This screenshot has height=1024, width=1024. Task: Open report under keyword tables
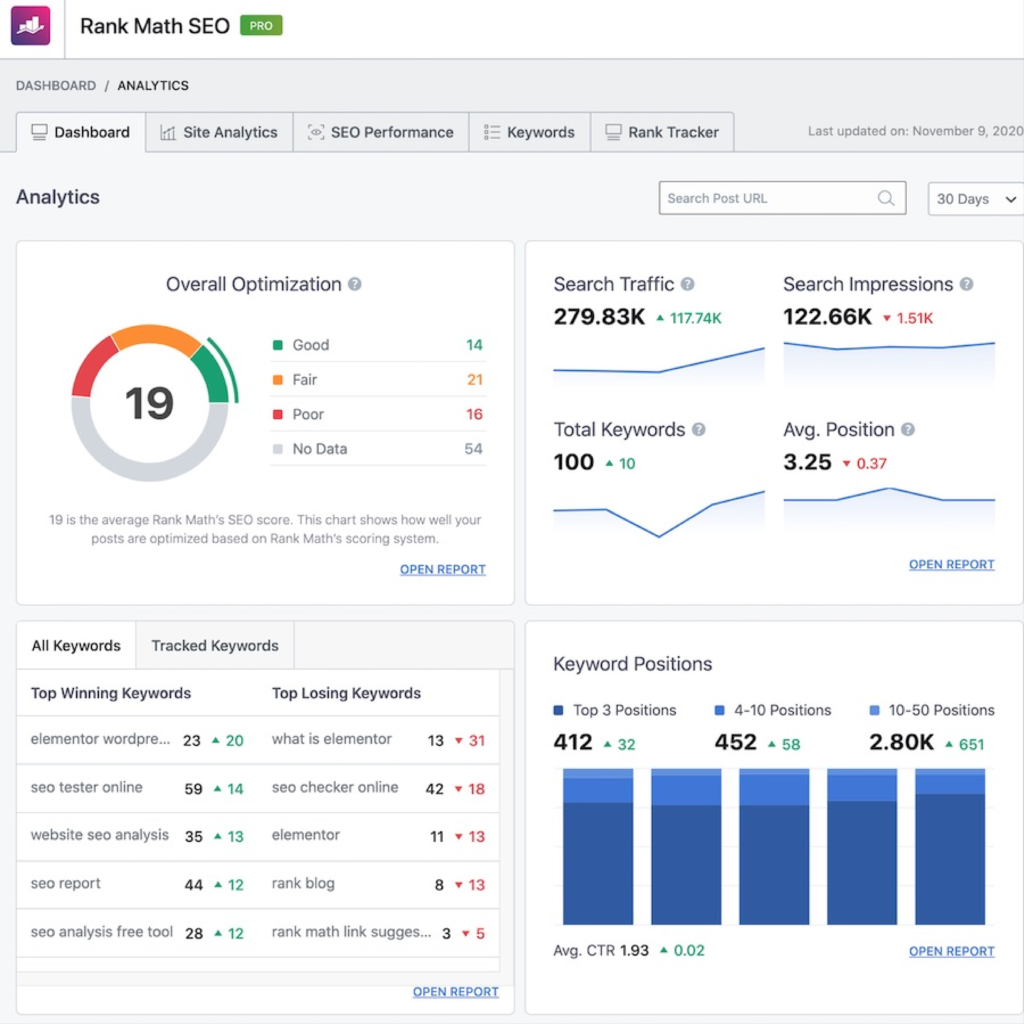[456, 991]
